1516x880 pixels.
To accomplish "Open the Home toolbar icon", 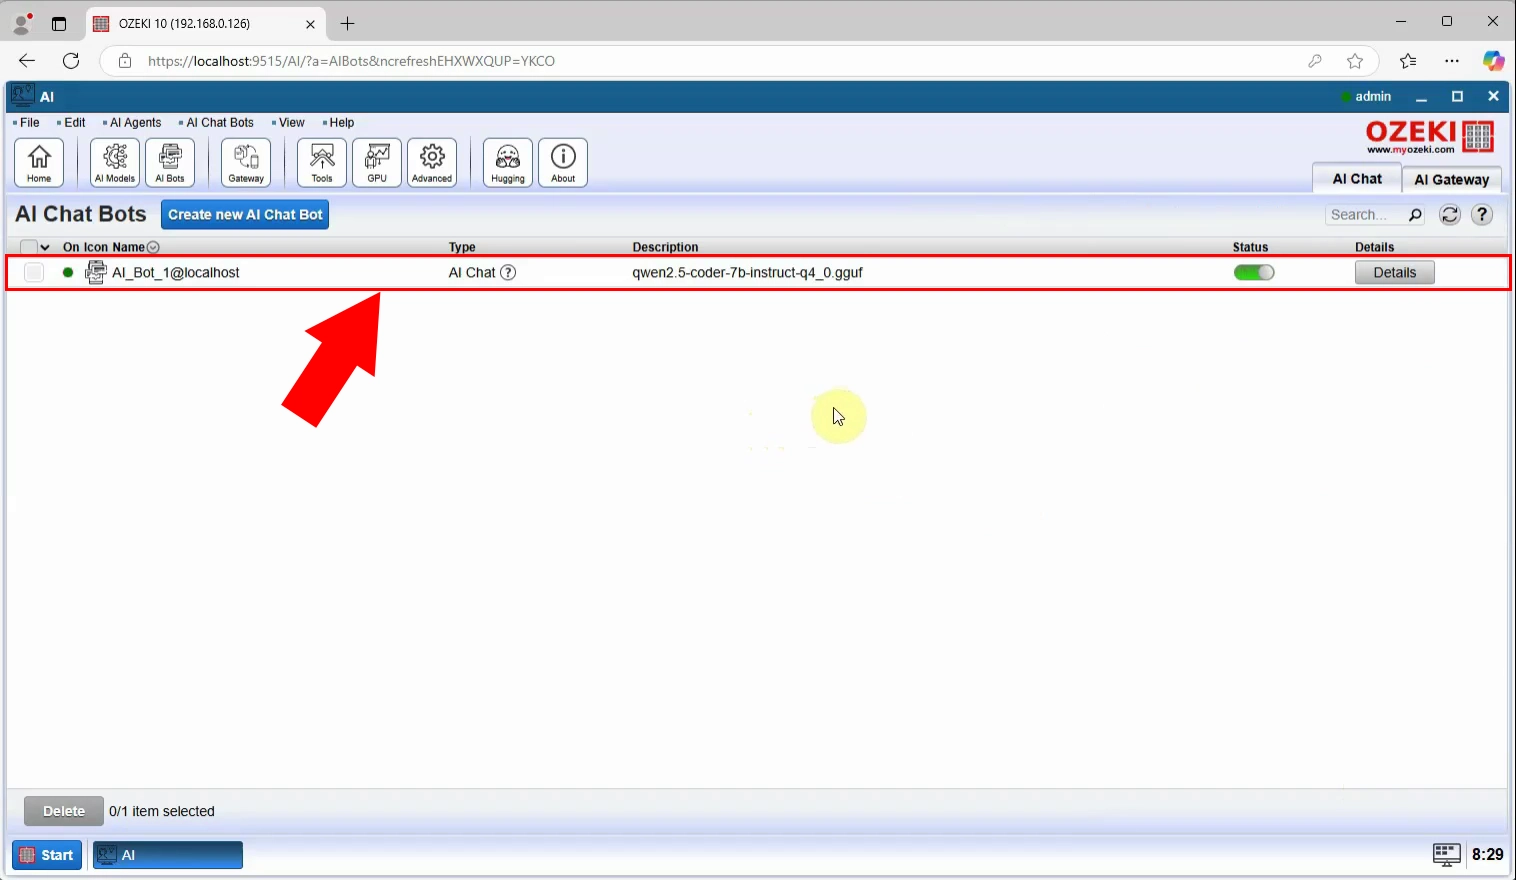I will point(39,163).
